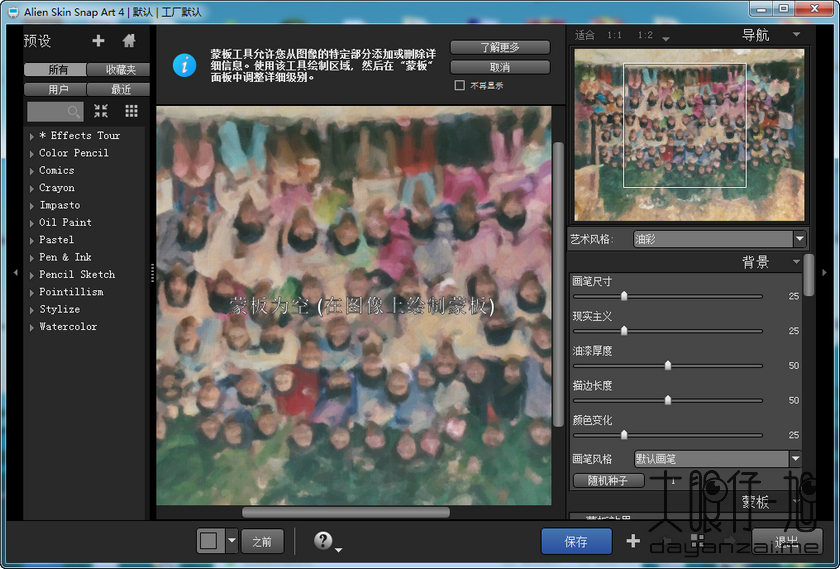Expand the Impasto preset group
This screenshot has width=840, height=569.
[x=32, y=206]
